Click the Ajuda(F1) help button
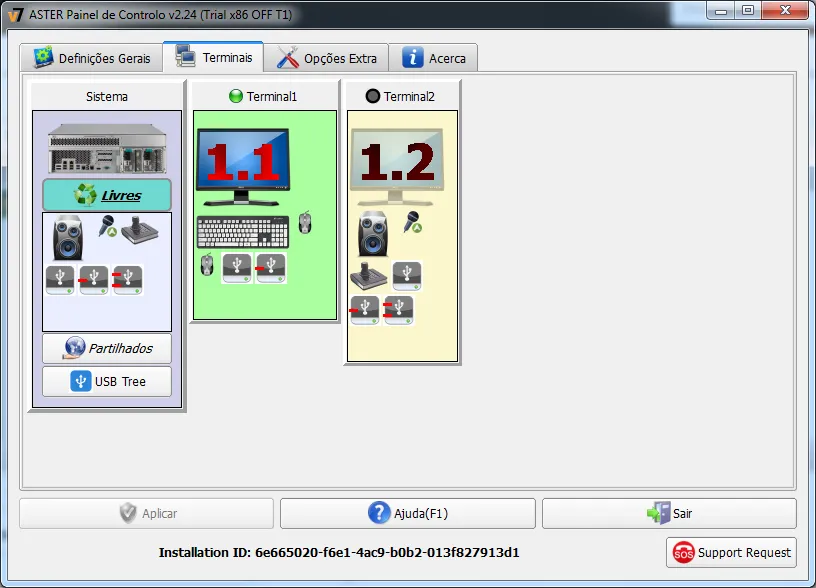Viewport: 816px width, 588px height. point(408,513)
